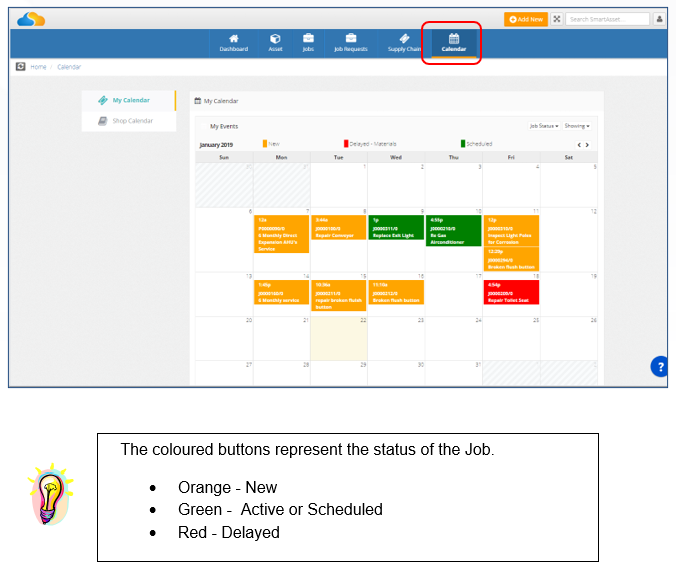Open the 1:45p 6 Monthly service event
The width and height of the screenshot is (676, 565).
[x=281, y=292]
